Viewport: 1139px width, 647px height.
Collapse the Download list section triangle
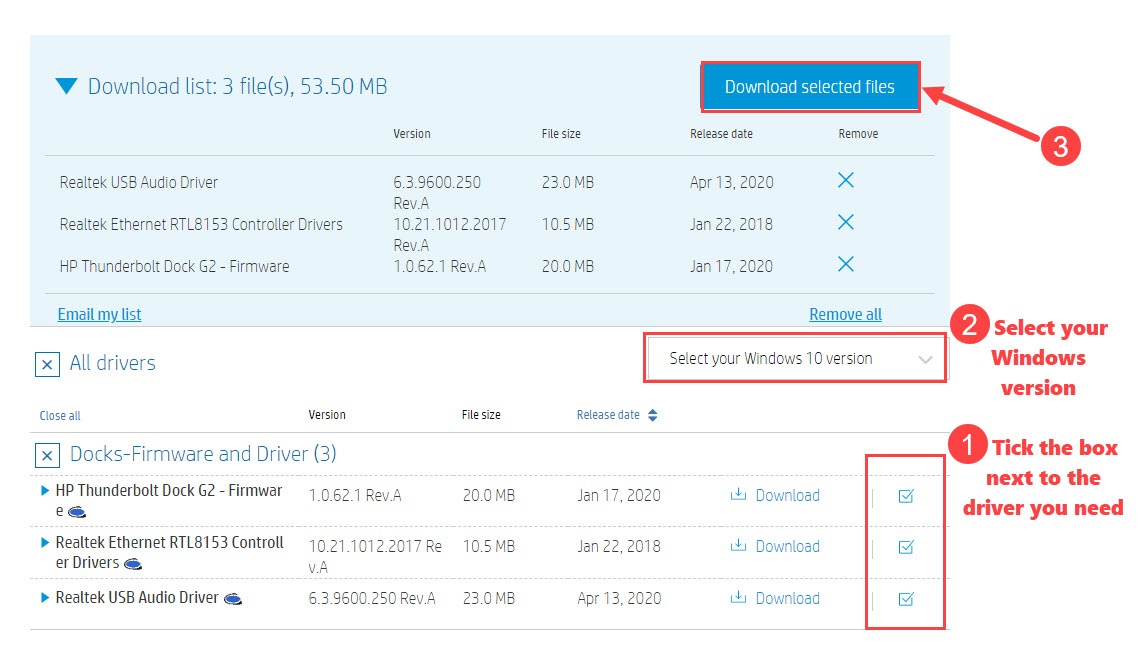66,87
